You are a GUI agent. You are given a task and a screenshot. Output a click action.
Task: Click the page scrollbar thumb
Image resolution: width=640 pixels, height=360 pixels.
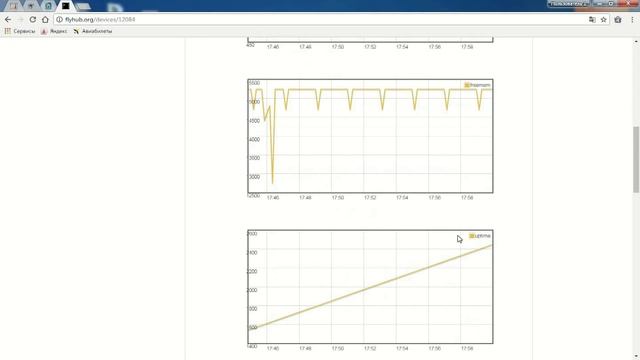click(x=636, y=159)
